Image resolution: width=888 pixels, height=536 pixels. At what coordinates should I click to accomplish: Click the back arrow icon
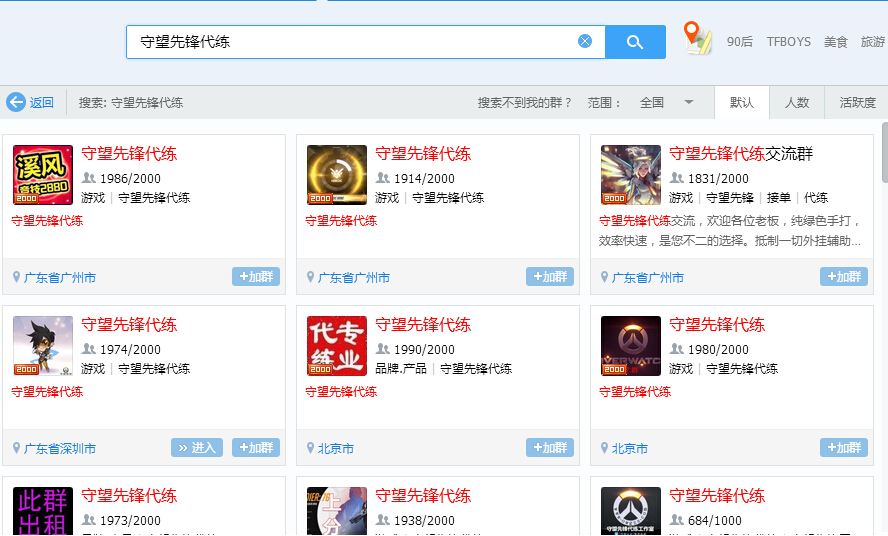pos(16,102)
